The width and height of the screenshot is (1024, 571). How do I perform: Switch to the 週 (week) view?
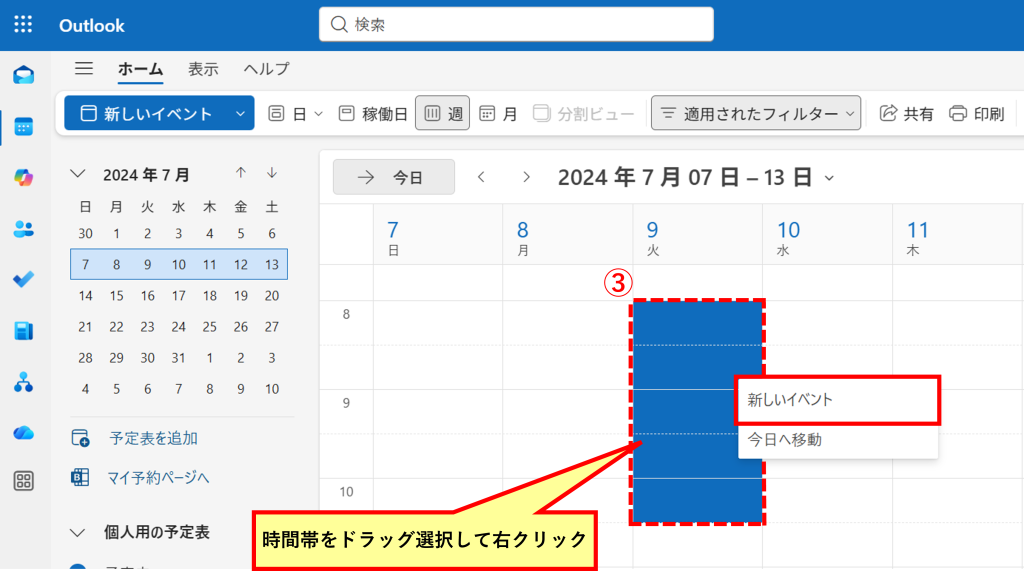(442, 114)
